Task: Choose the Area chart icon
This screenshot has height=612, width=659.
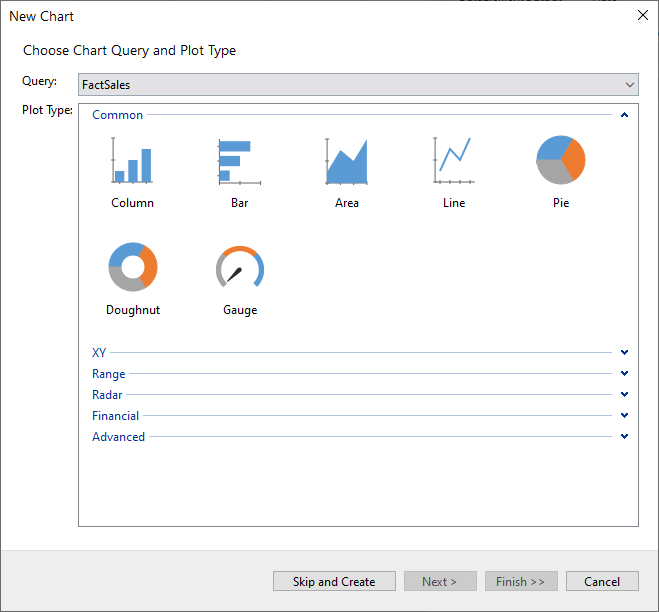Action: 347,161
